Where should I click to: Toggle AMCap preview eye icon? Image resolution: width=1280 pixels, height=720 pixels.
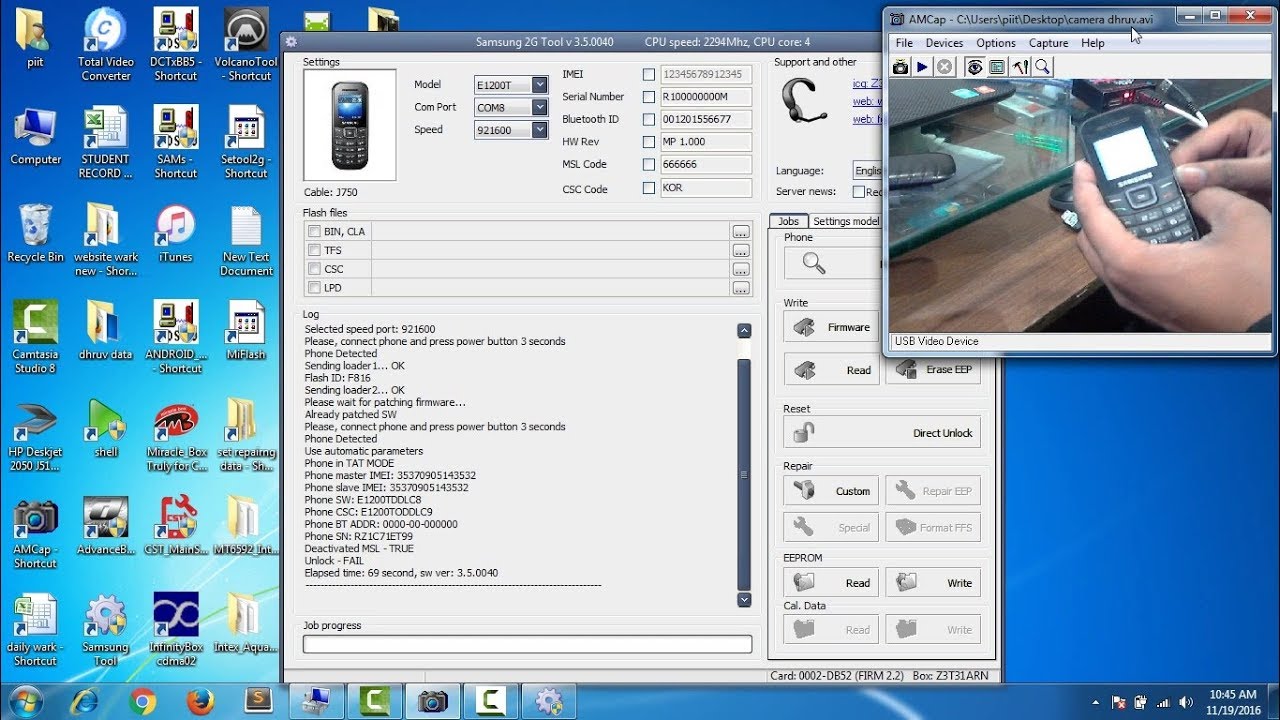(x=974, y=67)
